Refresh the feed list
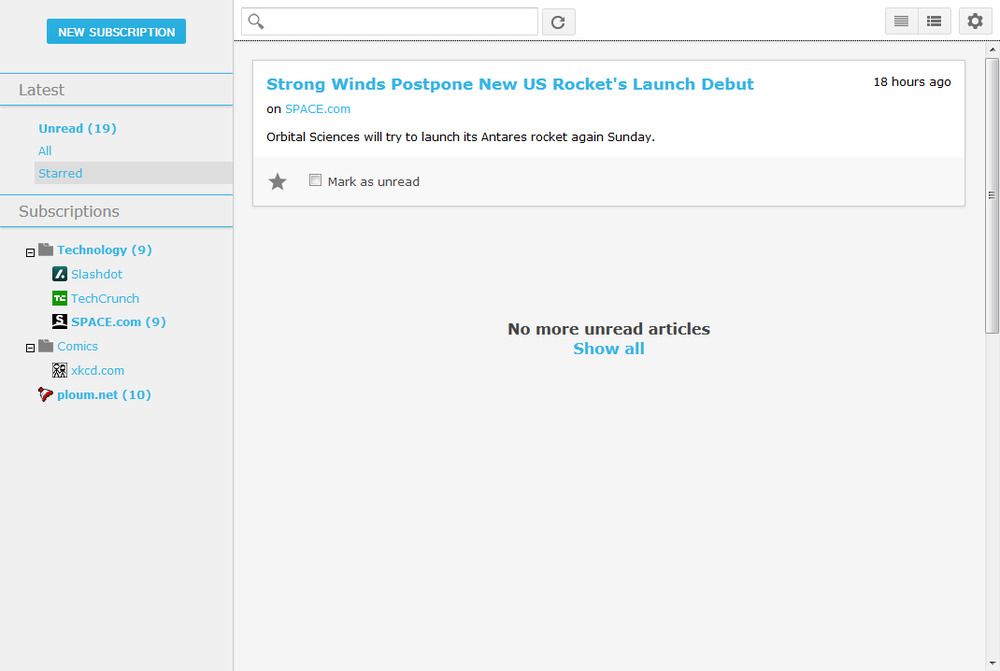Viewport: 1000px width, 671px height. pyautogui.click(x=558, y=22)
